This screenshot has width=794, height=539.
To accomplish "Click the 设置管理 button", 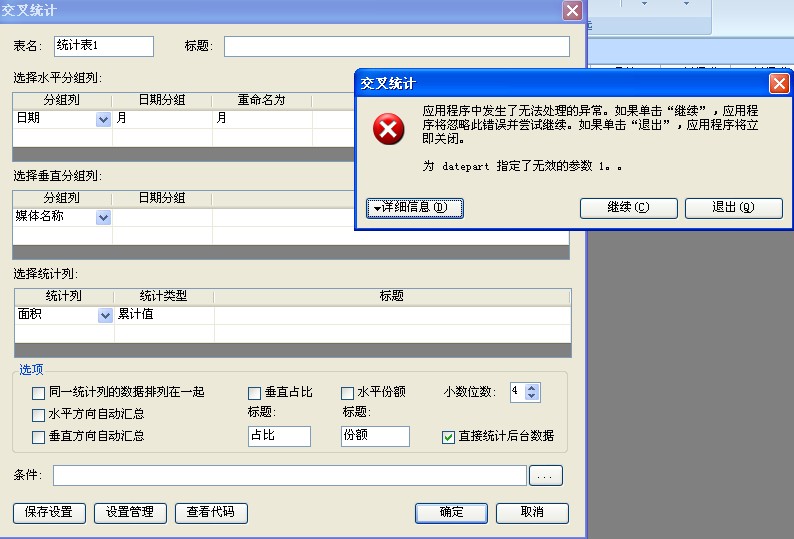I will [130, 513].
